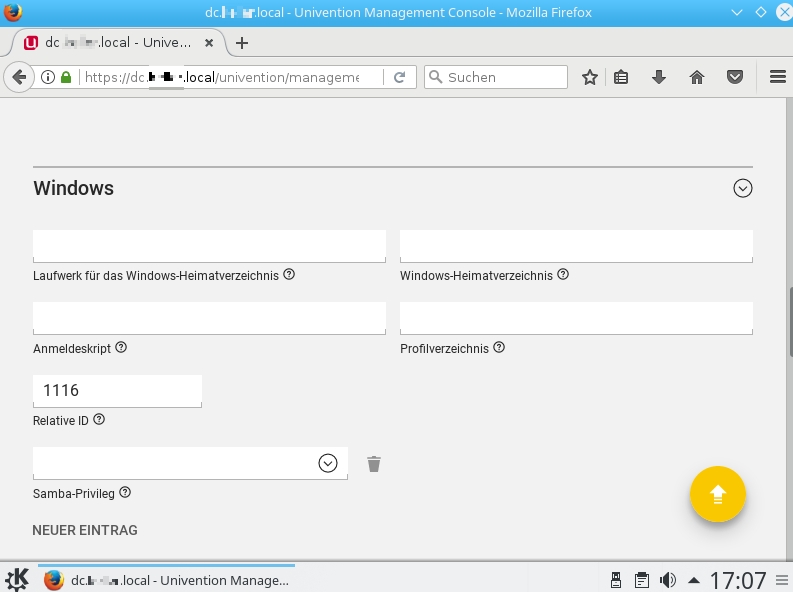Show help icon next to Samba-Privileg
Screen dimensions: 793x592
click(125, 492)
